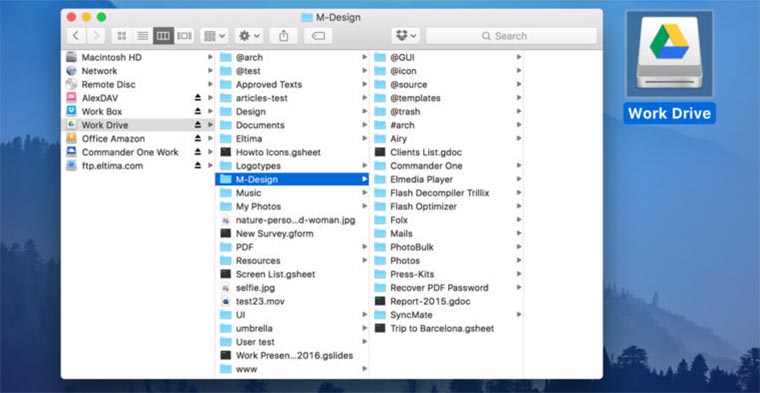This screenshot has height=393, width=760.
Task: Select the Howto Icons.gsheet file icon
Action: (x=225, y=152)
